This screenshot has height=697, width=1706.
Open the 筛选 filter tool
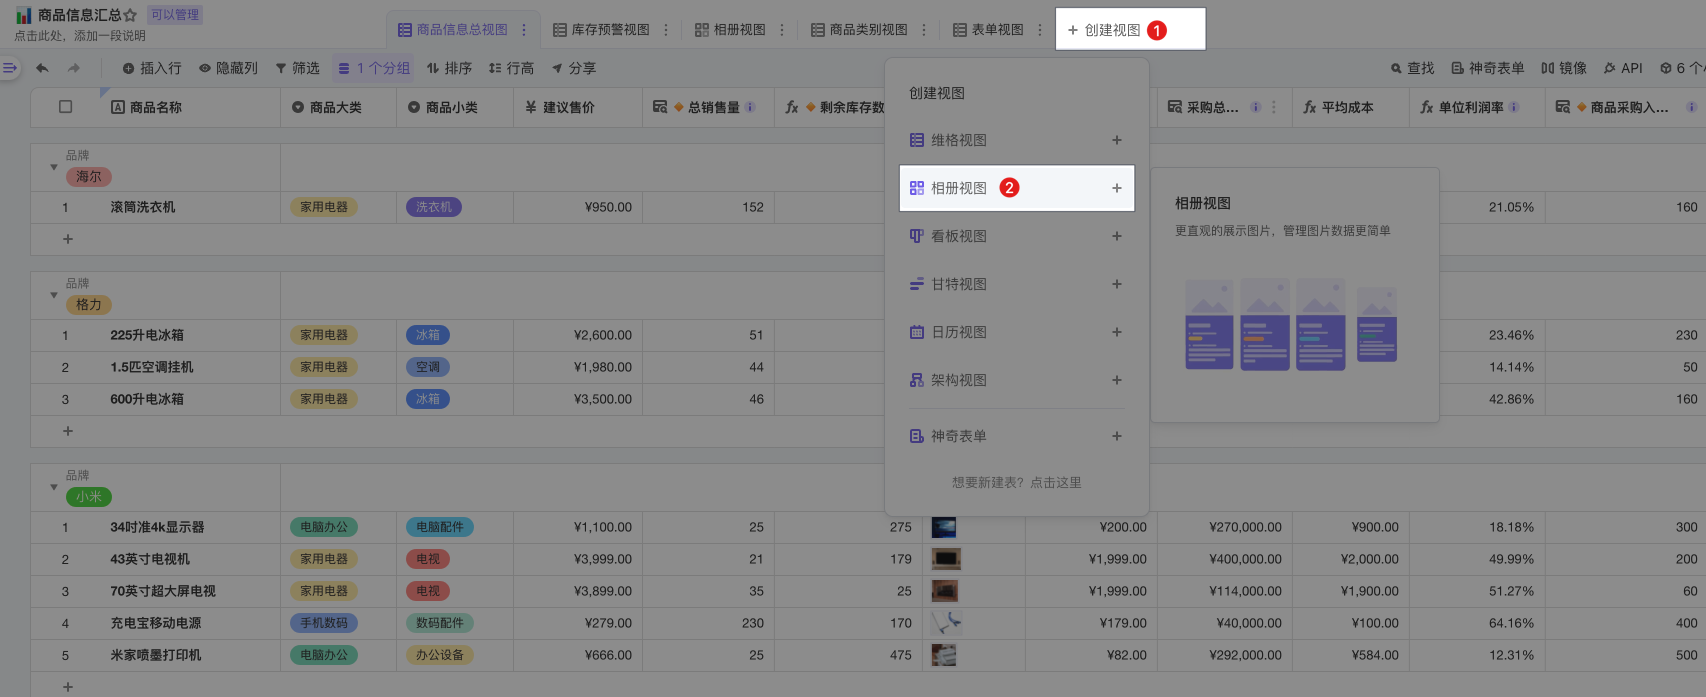(297, 68)
